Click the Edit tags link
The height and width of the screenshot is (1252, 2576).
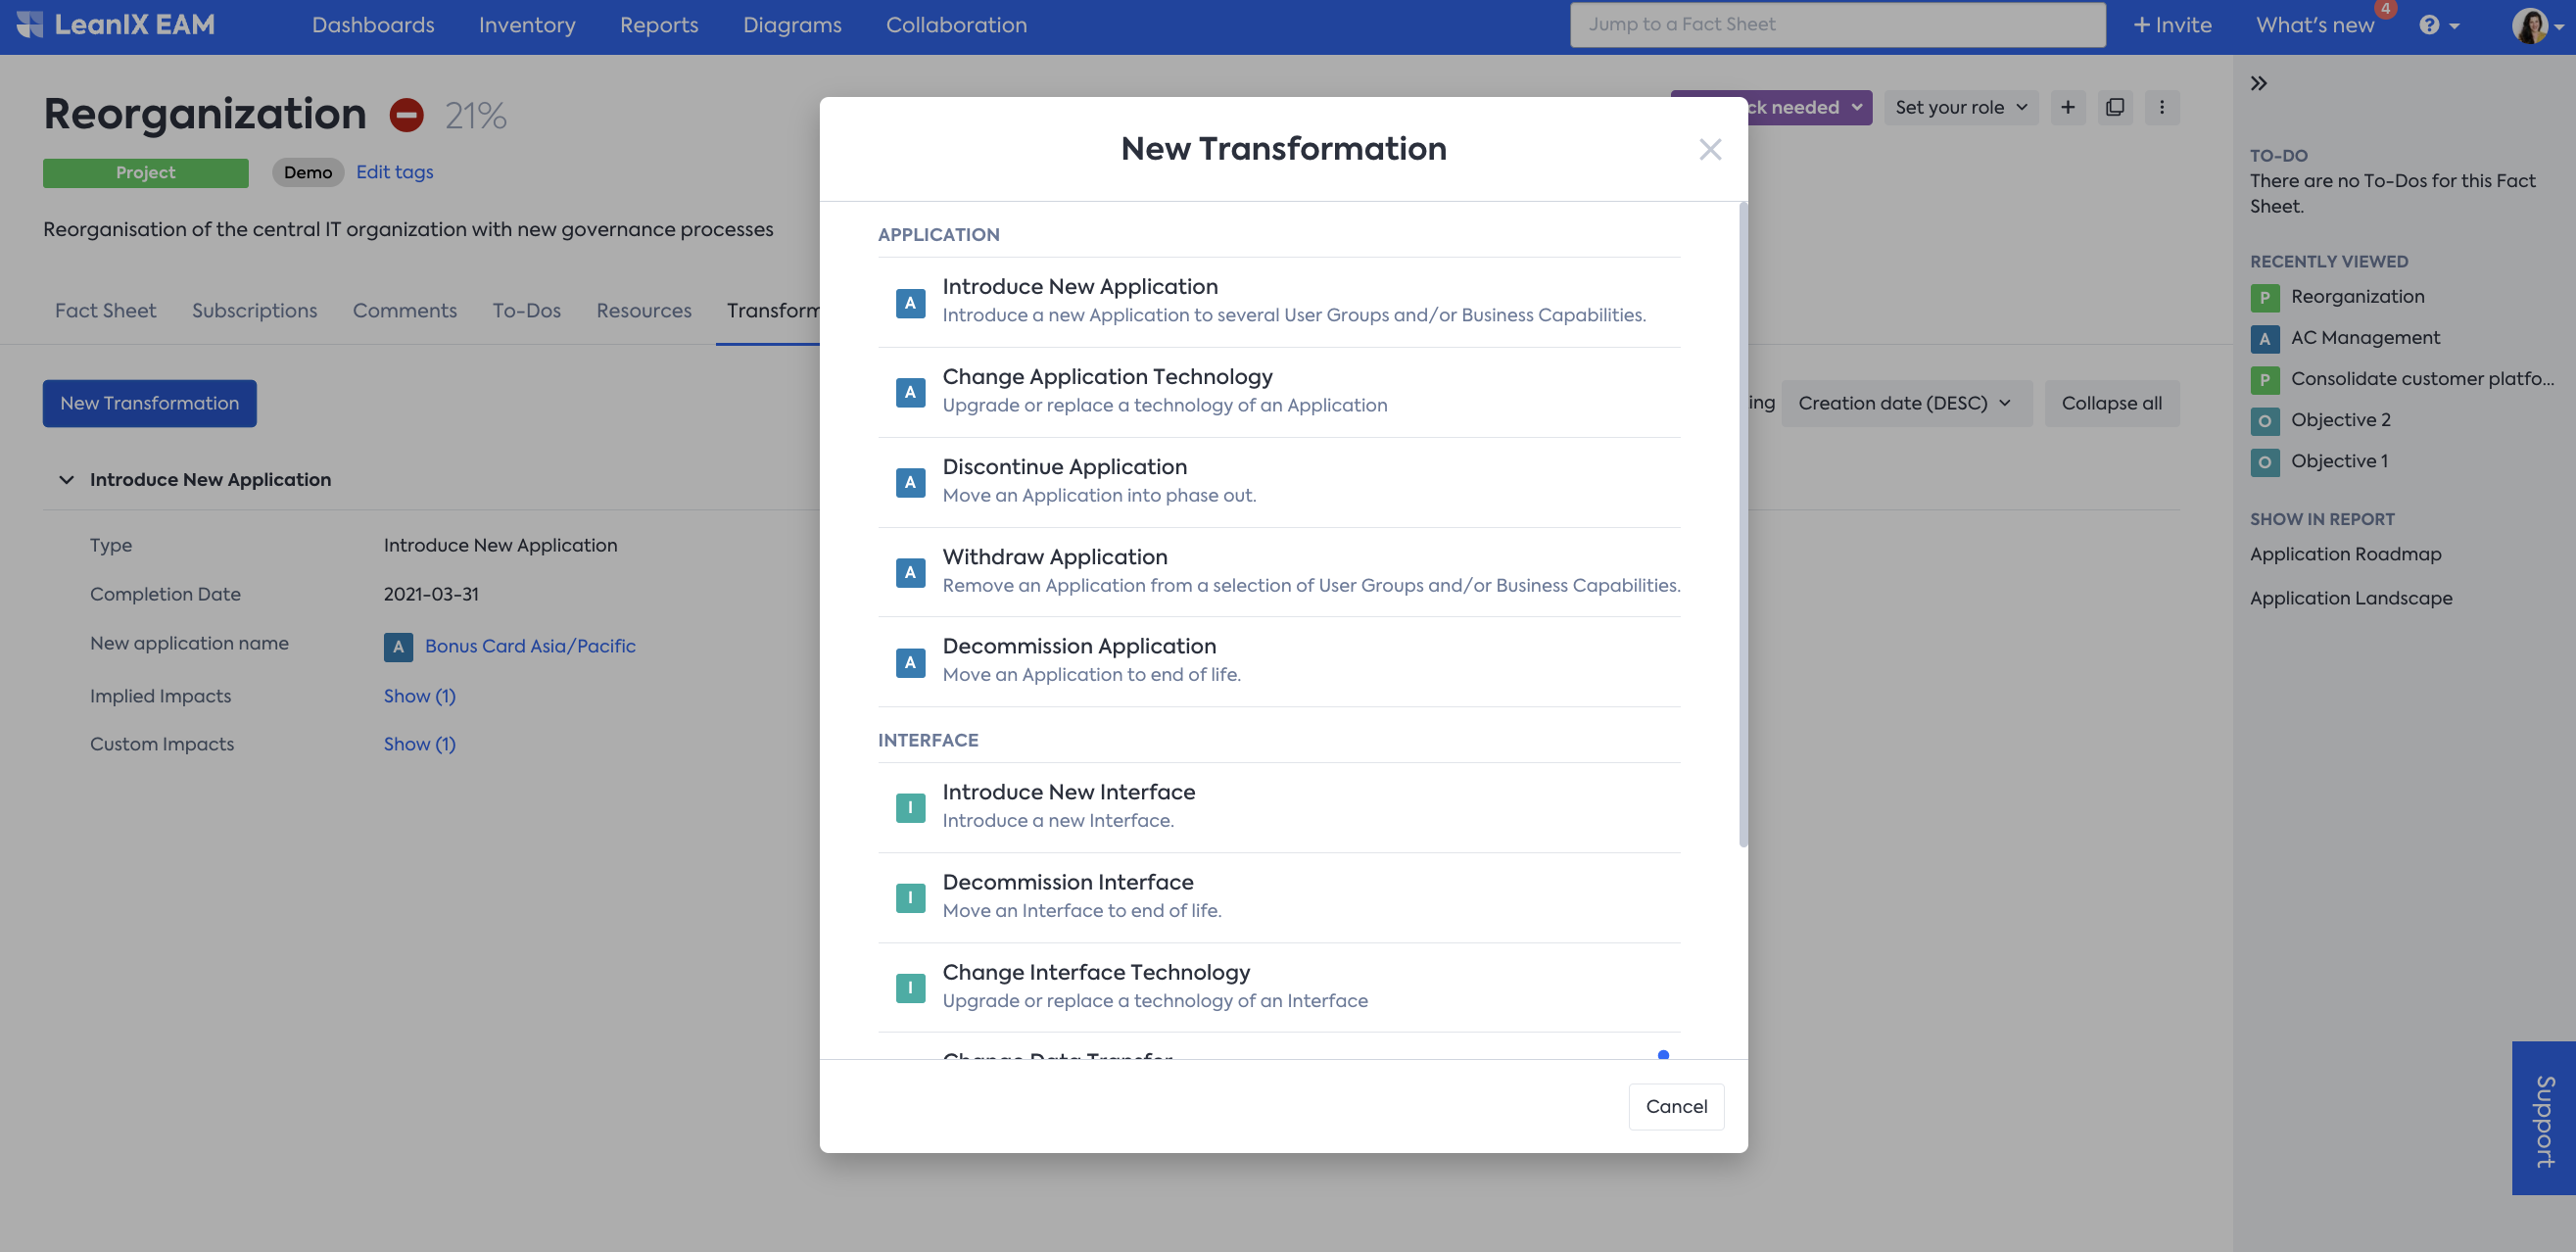(x=394, y=172)
